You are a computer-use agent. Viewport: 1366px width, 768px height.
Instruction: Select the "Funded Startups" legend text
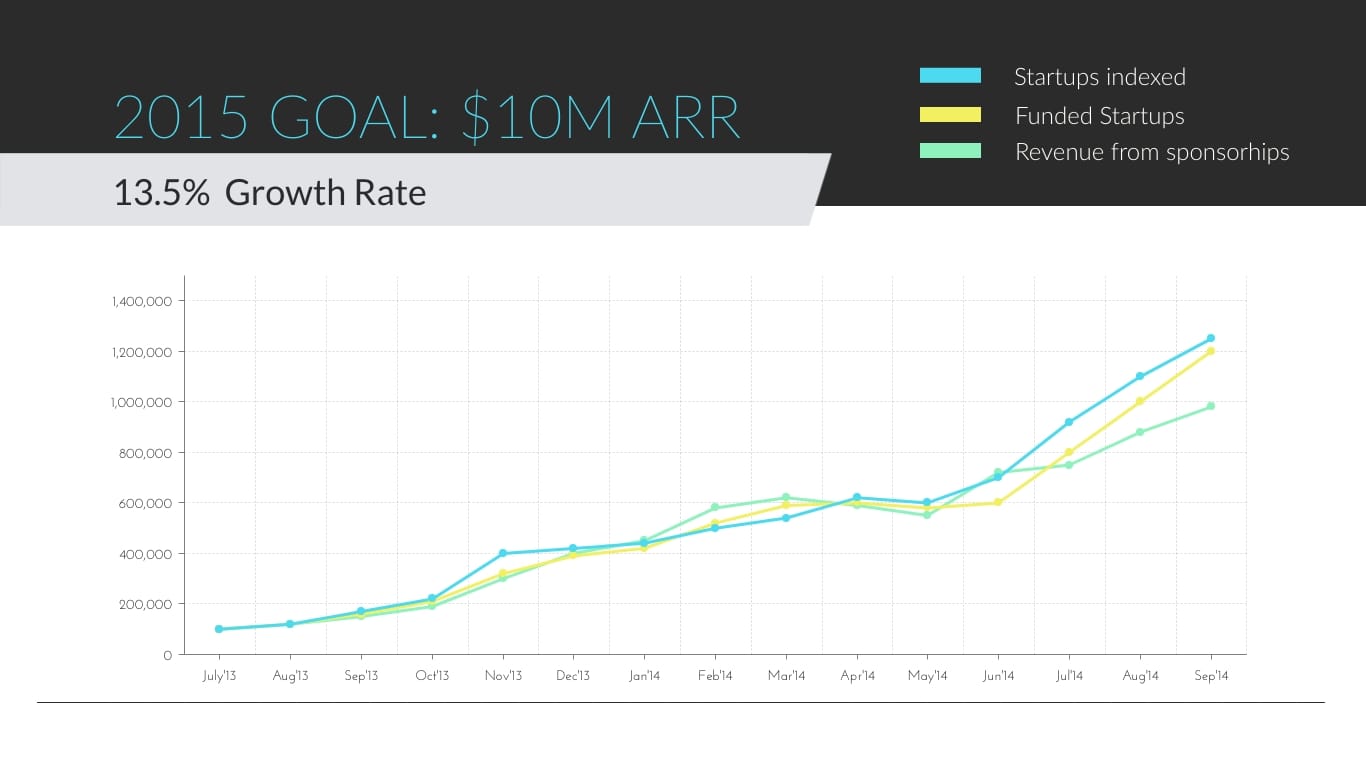(1099, 116)
